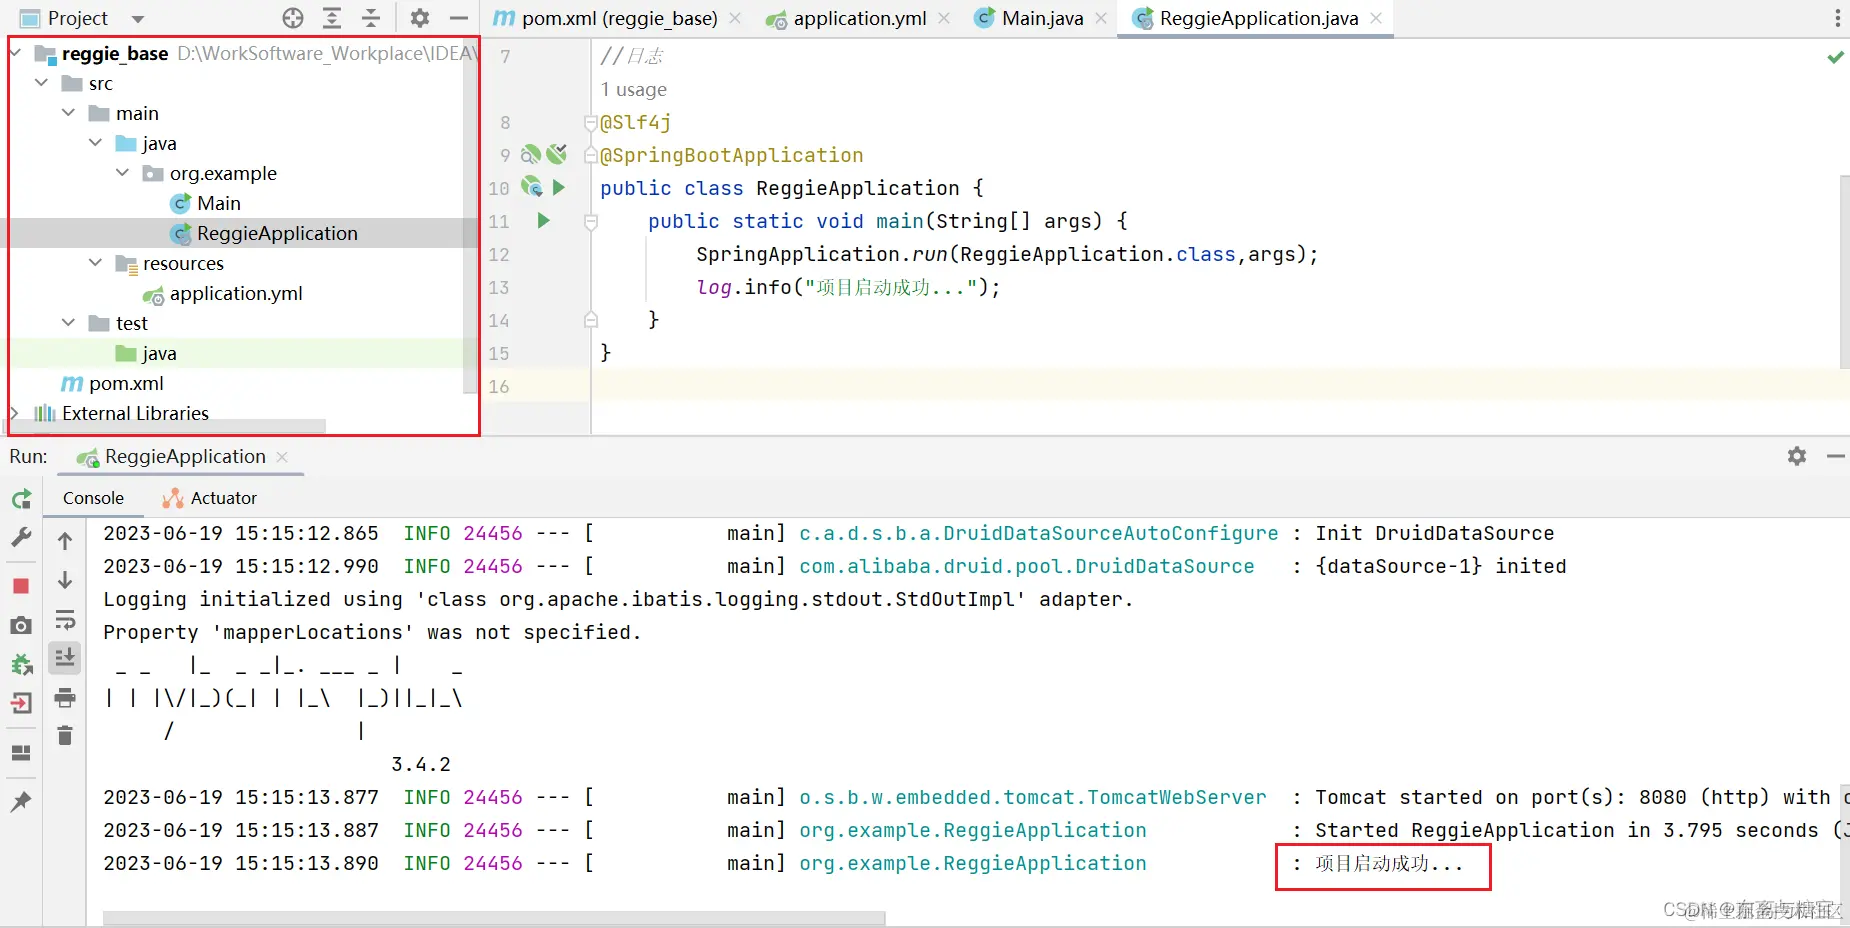The height and width of the screenshot is (928, 1850).
Task: Open the Console tab in Run panel
Action: [x=93, y=498]
